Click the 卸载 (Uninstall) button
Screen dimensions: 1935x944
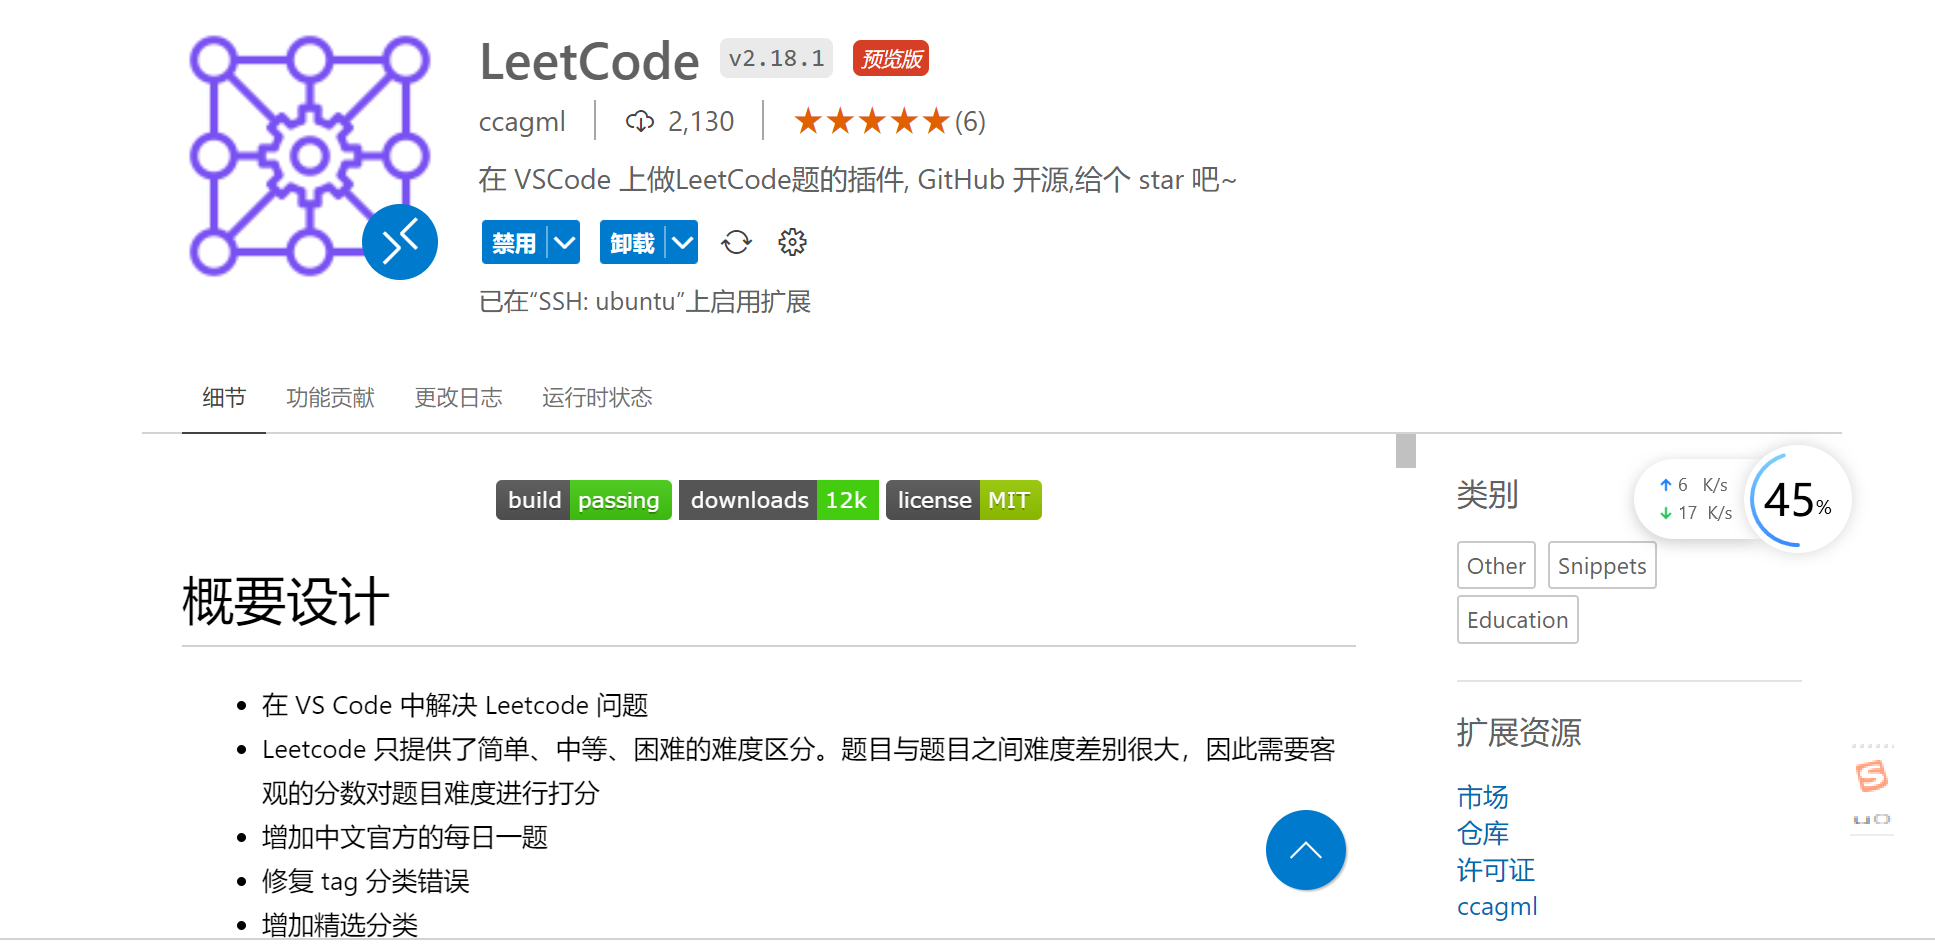point(632,243)
